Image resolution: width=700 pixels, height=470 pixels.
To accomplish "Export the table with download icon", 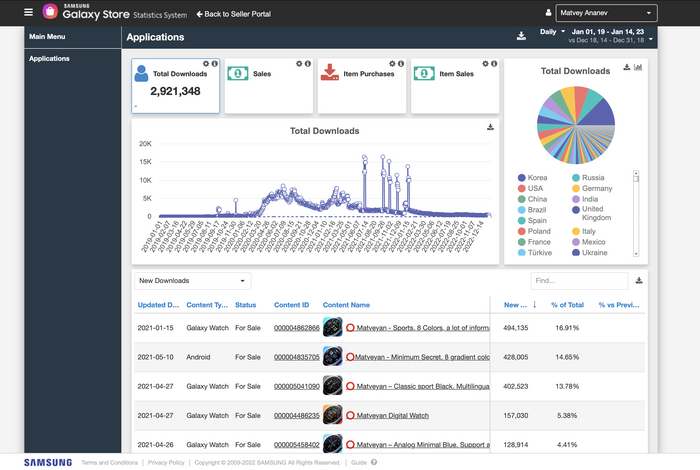I will (639, 280).
